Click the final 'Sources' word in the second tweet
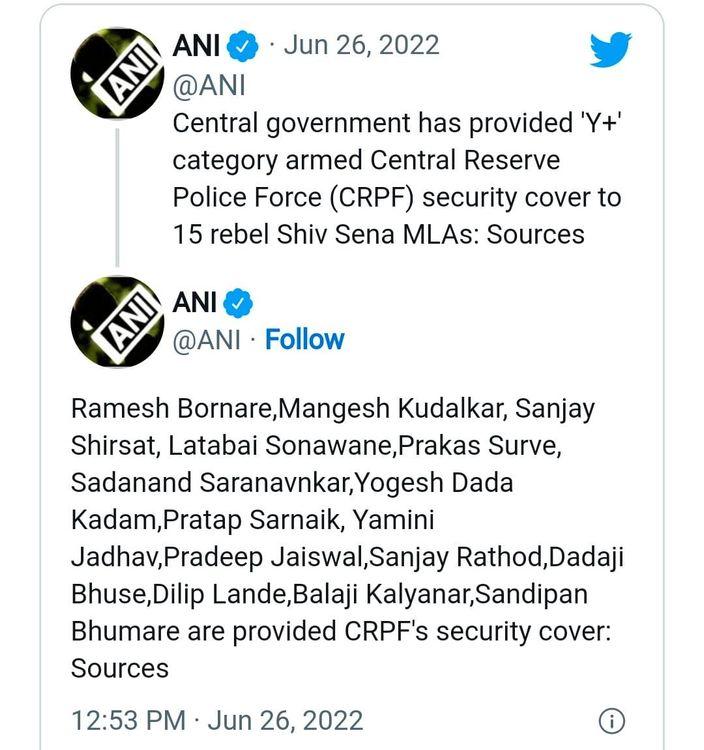 pos(119,668)
